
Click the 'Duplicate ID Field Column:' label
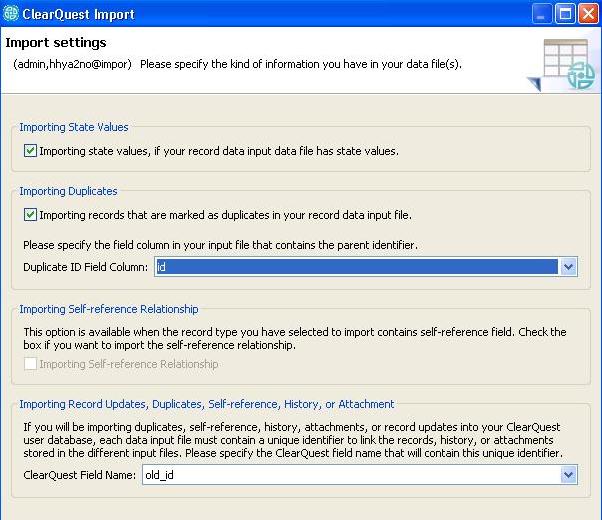(86, 267)
